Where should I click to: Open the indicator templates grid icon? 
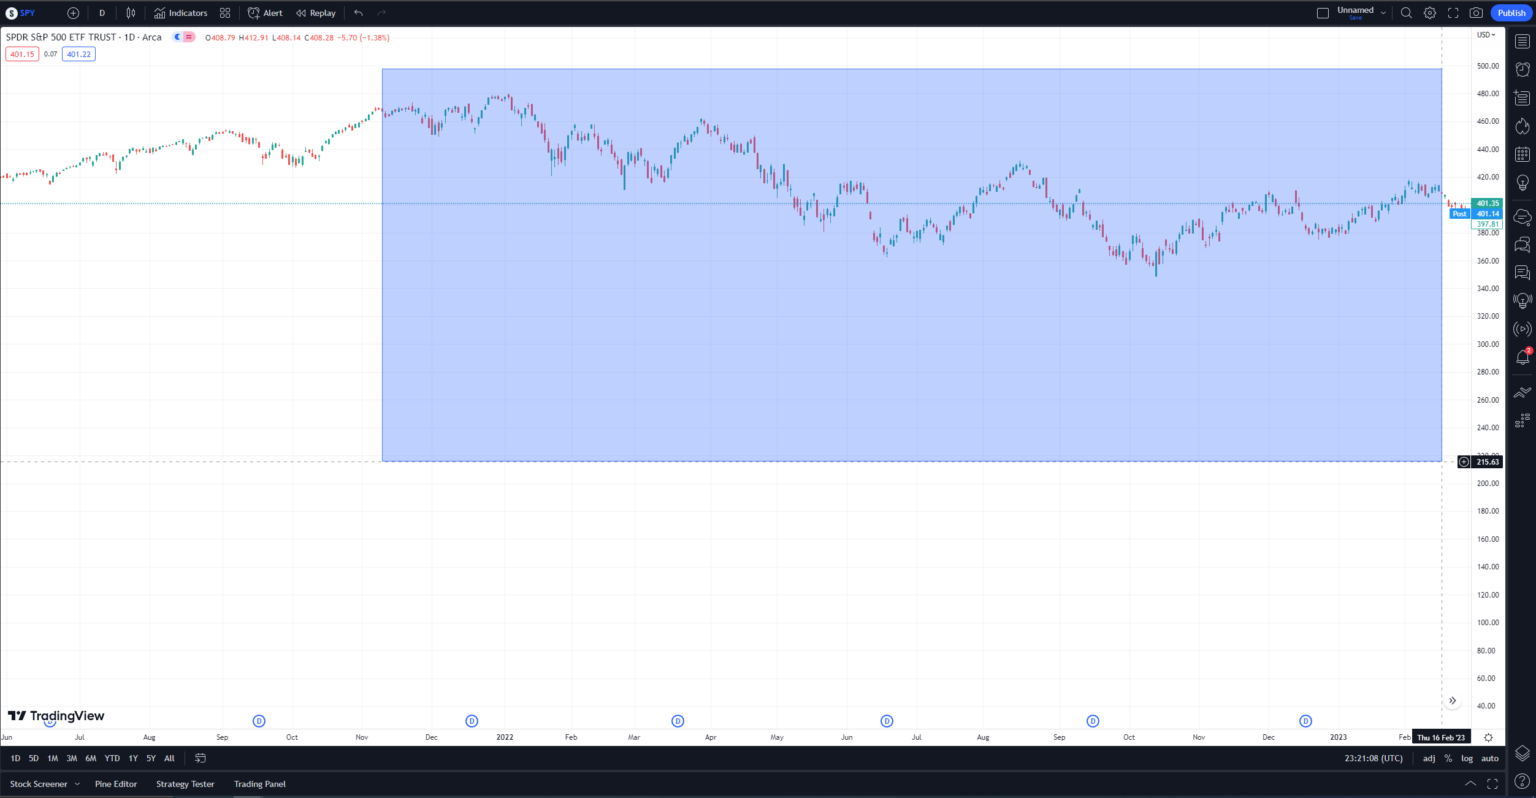point(224,13)
